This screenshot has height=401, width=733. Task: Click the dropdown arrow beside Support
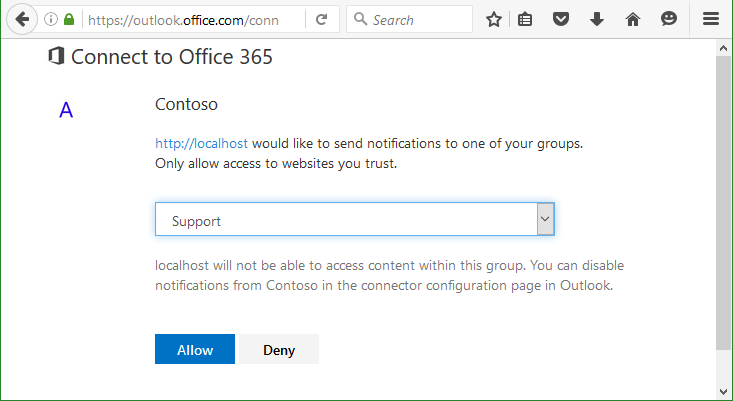tap(545, 219)
